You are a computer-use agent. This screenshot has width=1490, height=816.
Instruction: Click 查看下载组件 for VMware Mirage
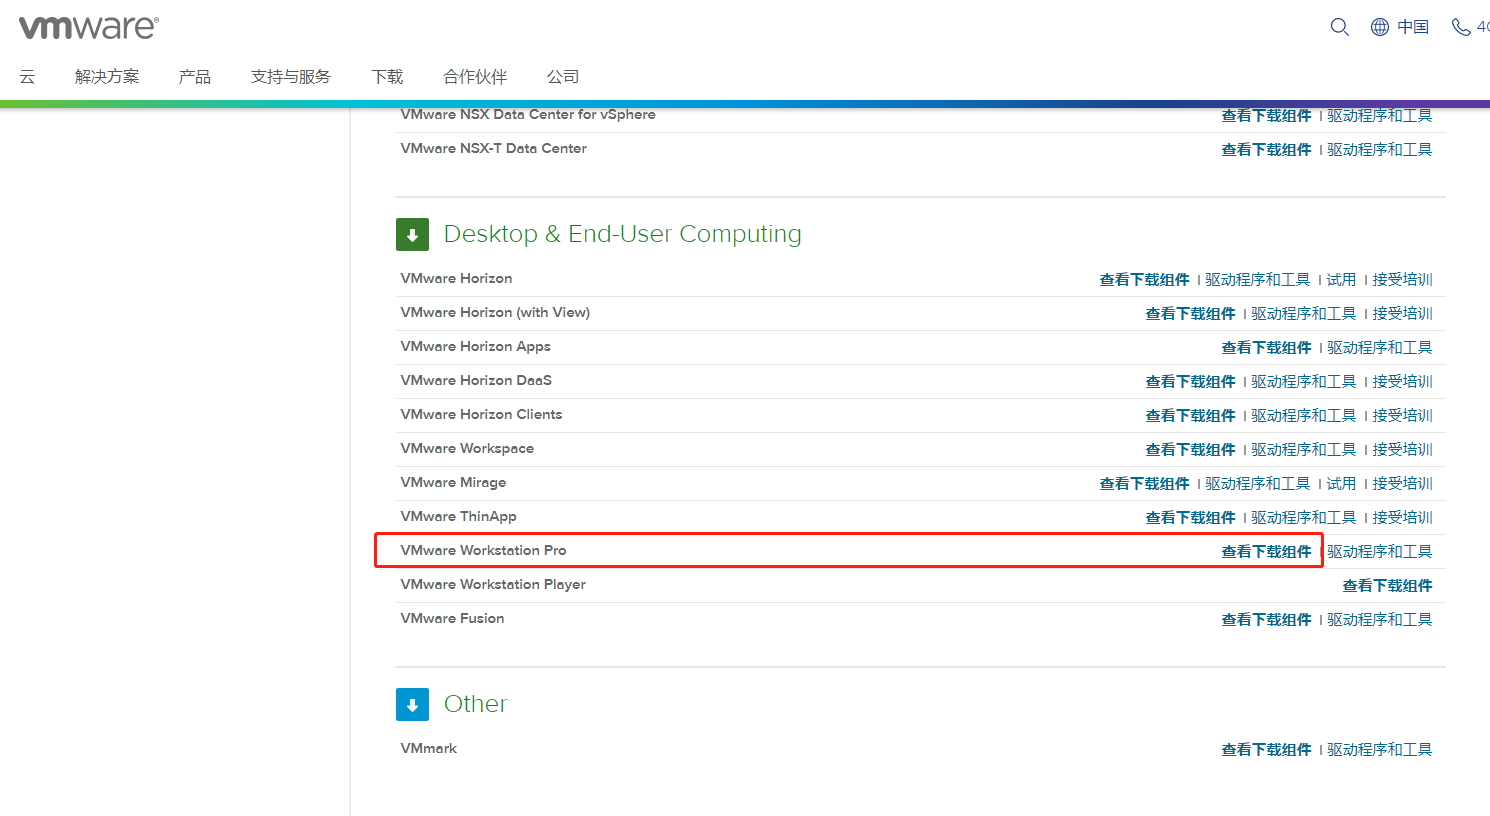1144,483
